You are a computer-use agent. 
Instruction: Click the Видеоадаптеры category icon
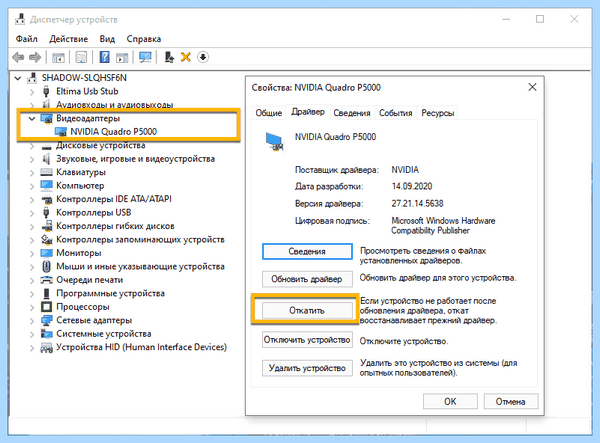coord(46,118)
